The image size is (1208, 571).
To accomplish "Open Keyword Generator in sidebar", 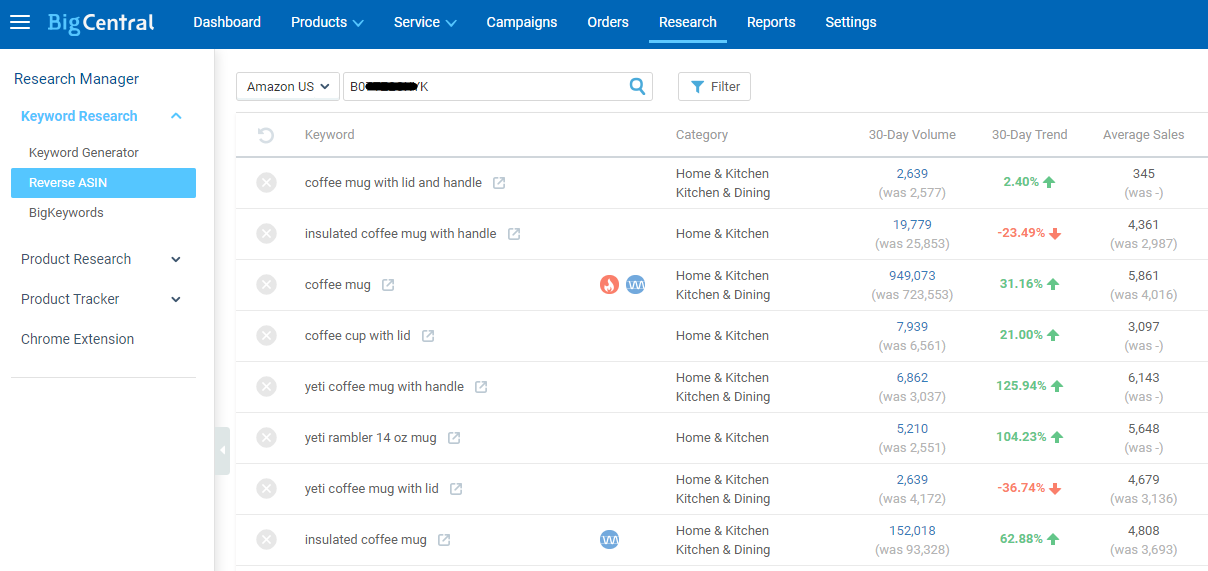I will point(84,153).
